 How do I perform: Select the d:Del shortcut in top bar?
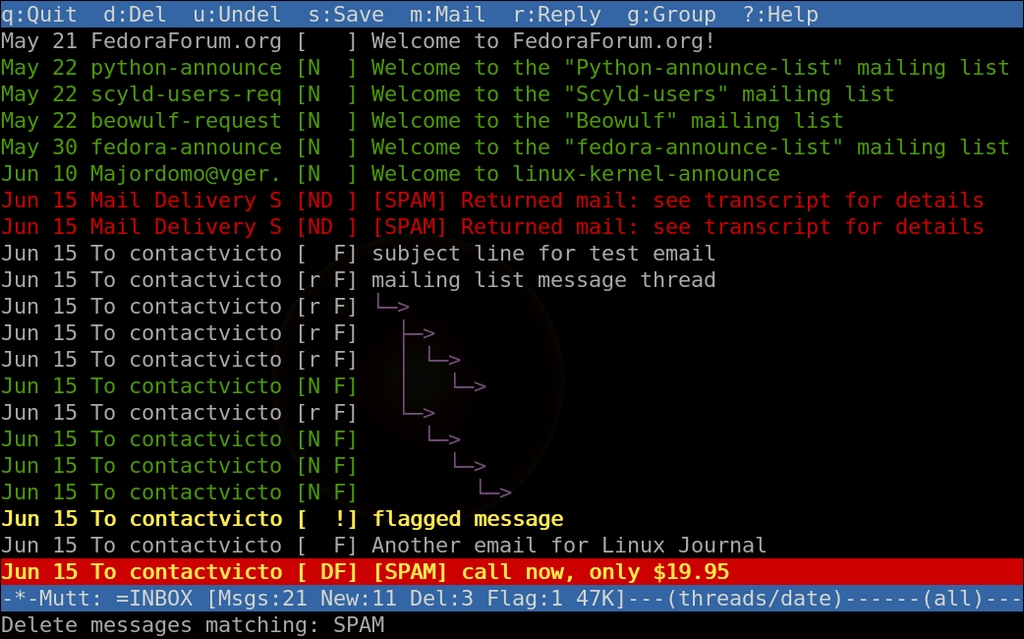135,14
